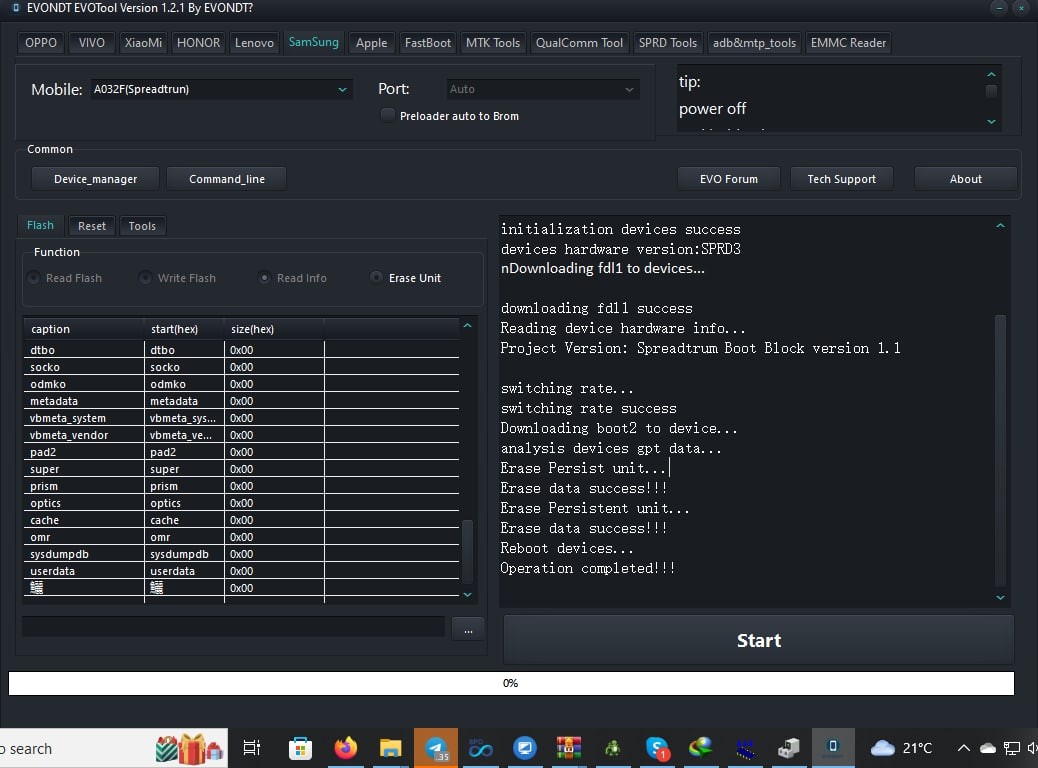Open the EVO Forum button
Viewport: 1038px width, 768px height.
pos(729,179)
